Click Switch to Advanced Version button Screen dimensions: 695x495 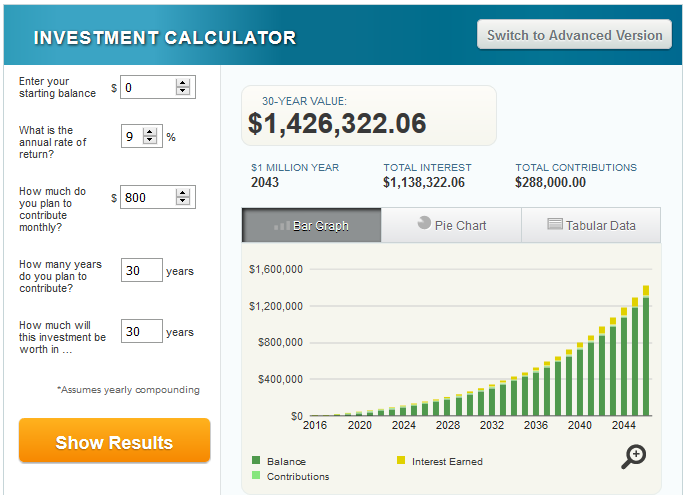point(574,35)
